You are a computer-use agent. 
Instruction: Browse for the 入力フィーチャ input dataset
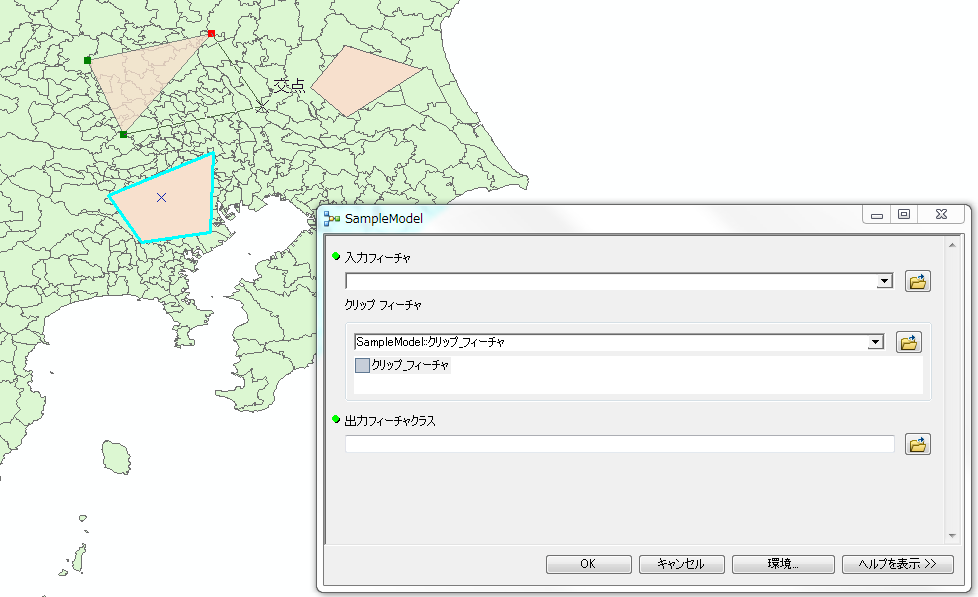tap(917, 281)
